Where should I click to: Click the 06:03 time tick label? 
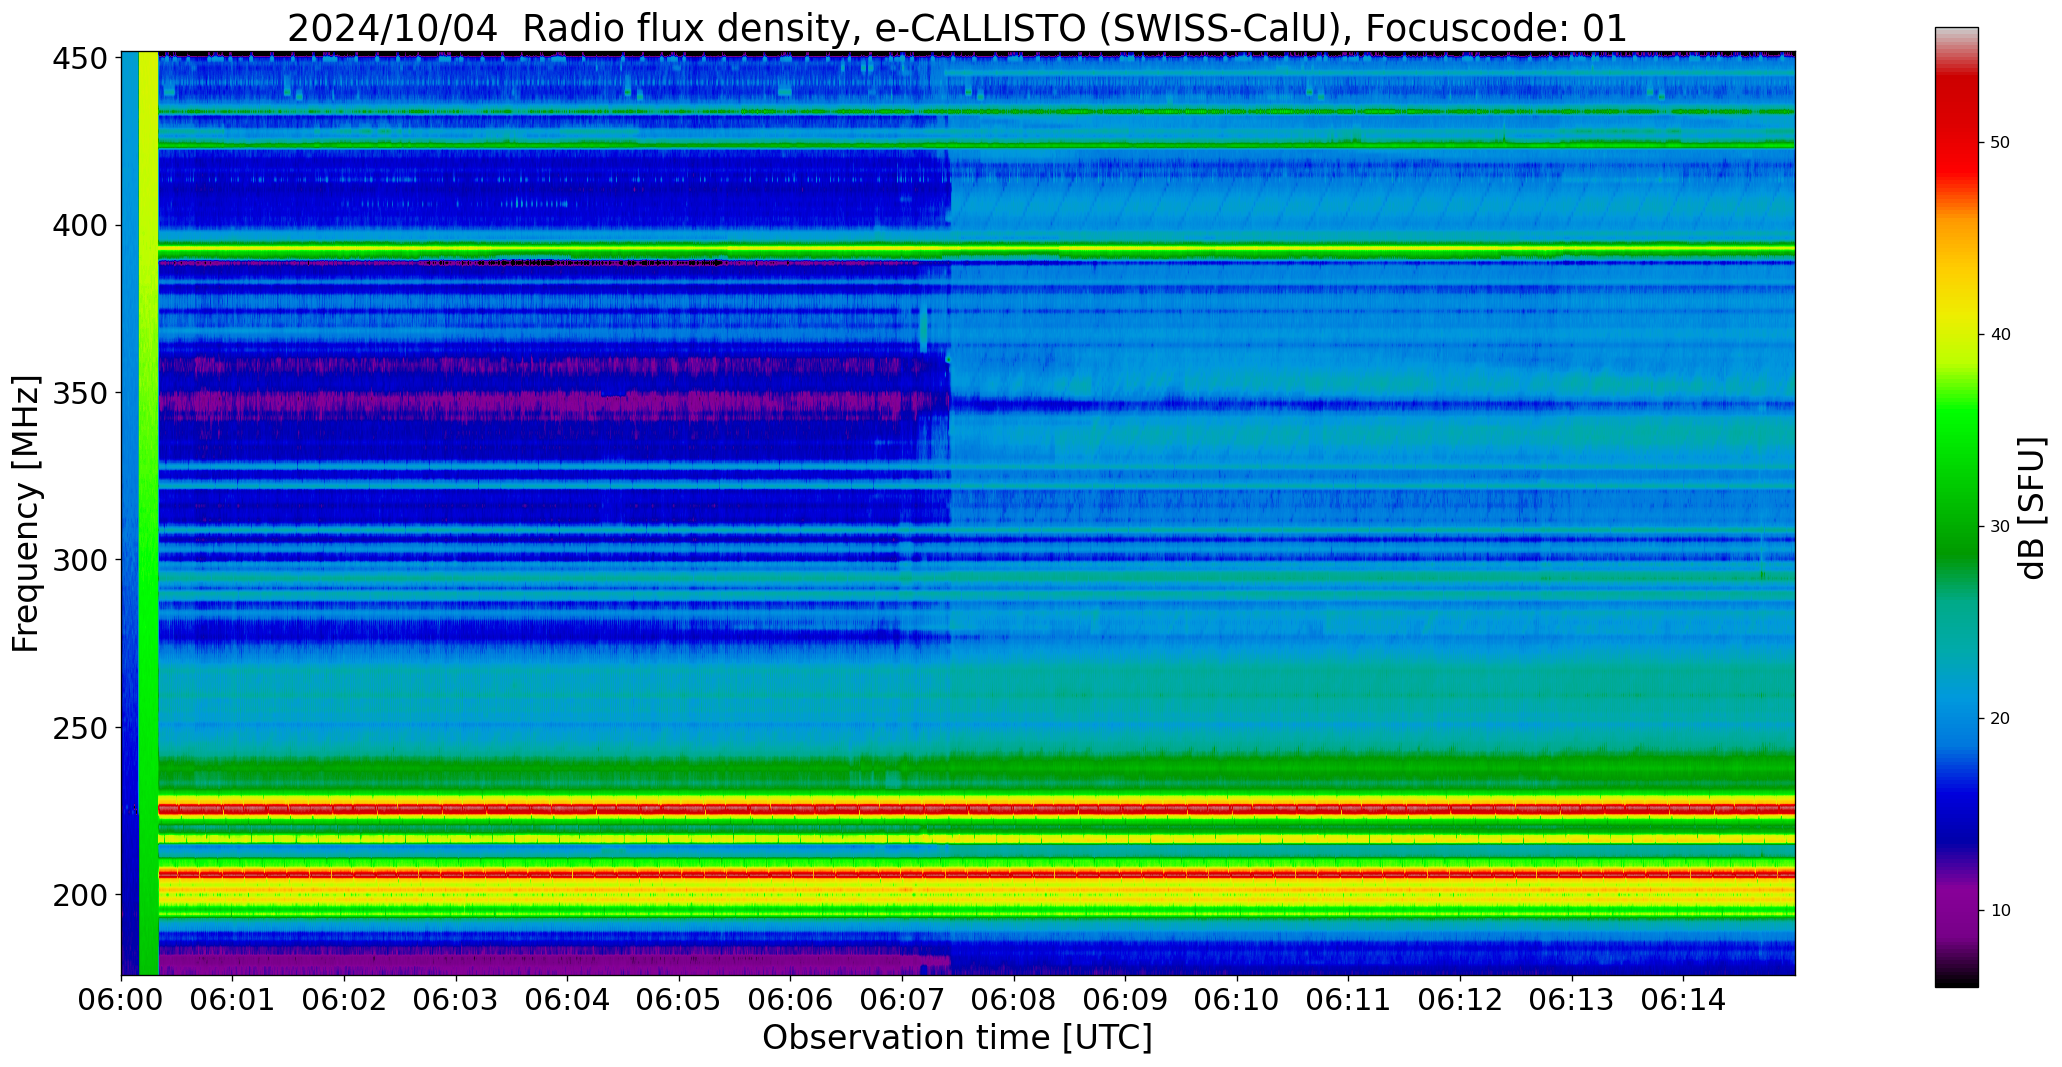click(x=457, y=1000)
